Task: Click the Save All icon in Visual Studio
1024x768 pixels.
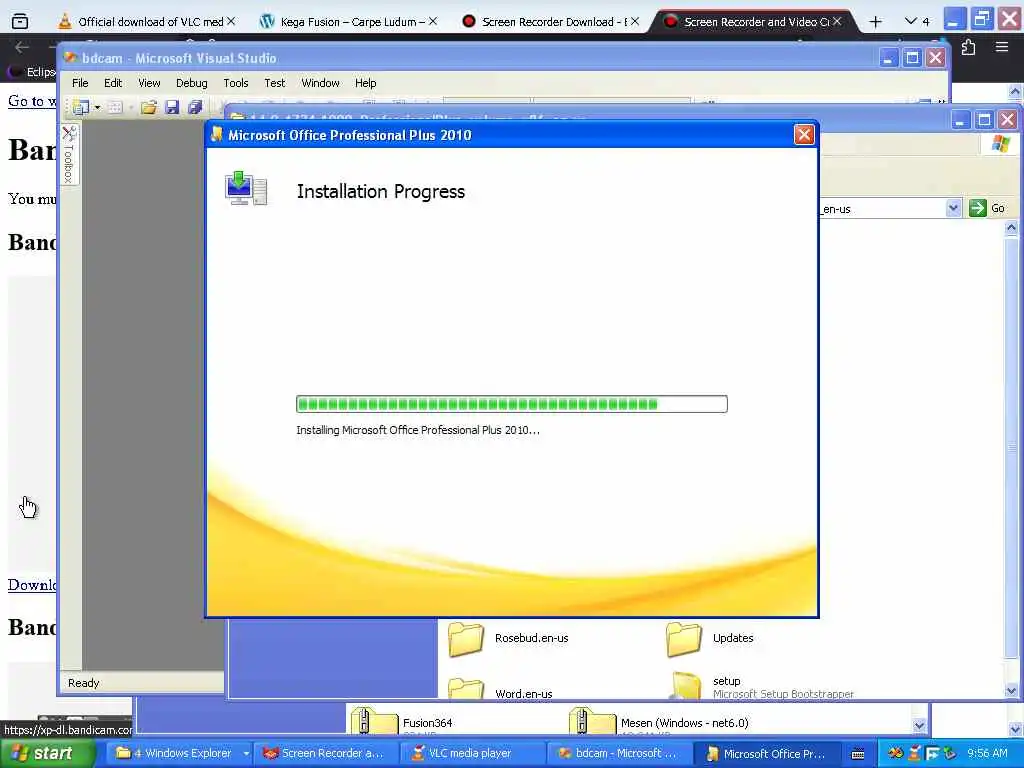Action: click(195, 107)
